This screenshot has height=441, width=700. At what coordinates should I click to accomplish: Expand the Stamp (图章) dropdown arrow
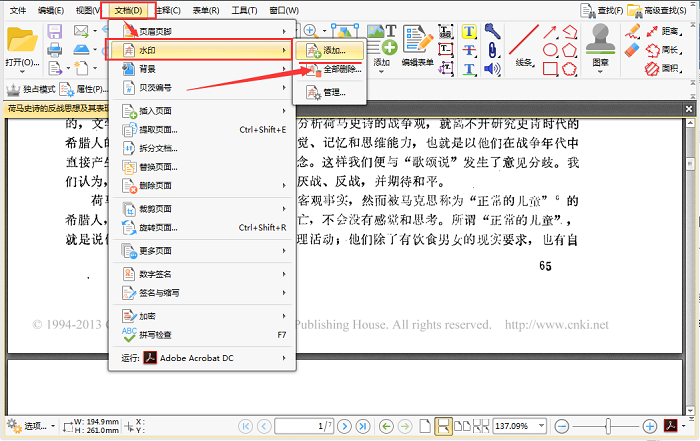[600, 72]
